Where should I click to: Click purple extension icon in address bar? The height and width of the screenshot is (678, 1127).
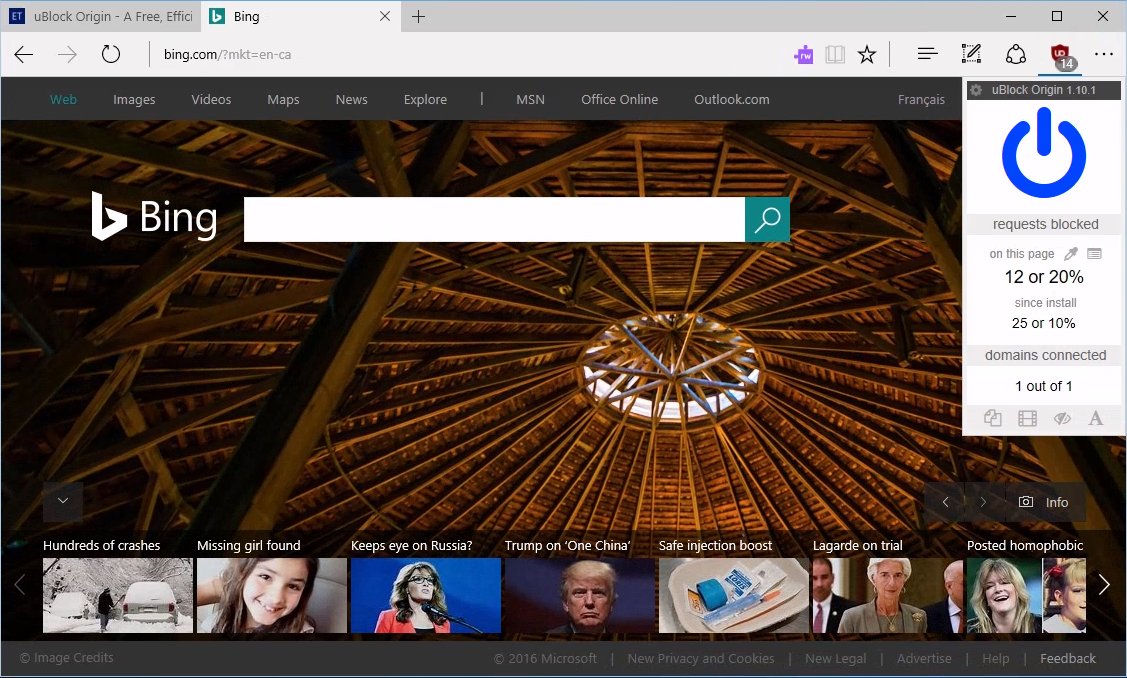(804, 54)
